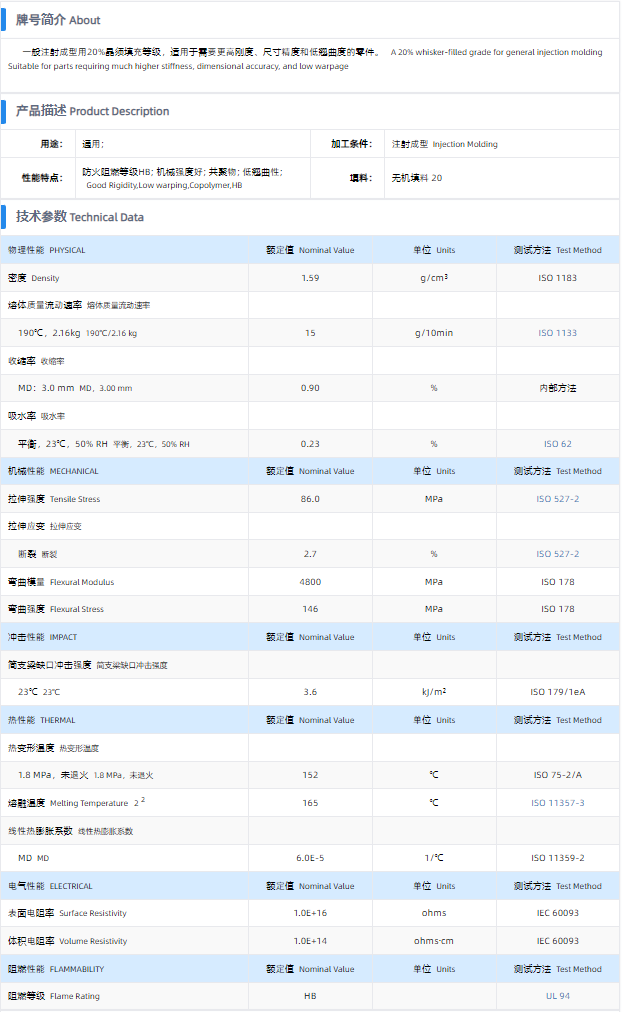Select the IMPACT properties header label

click(42, 637)
